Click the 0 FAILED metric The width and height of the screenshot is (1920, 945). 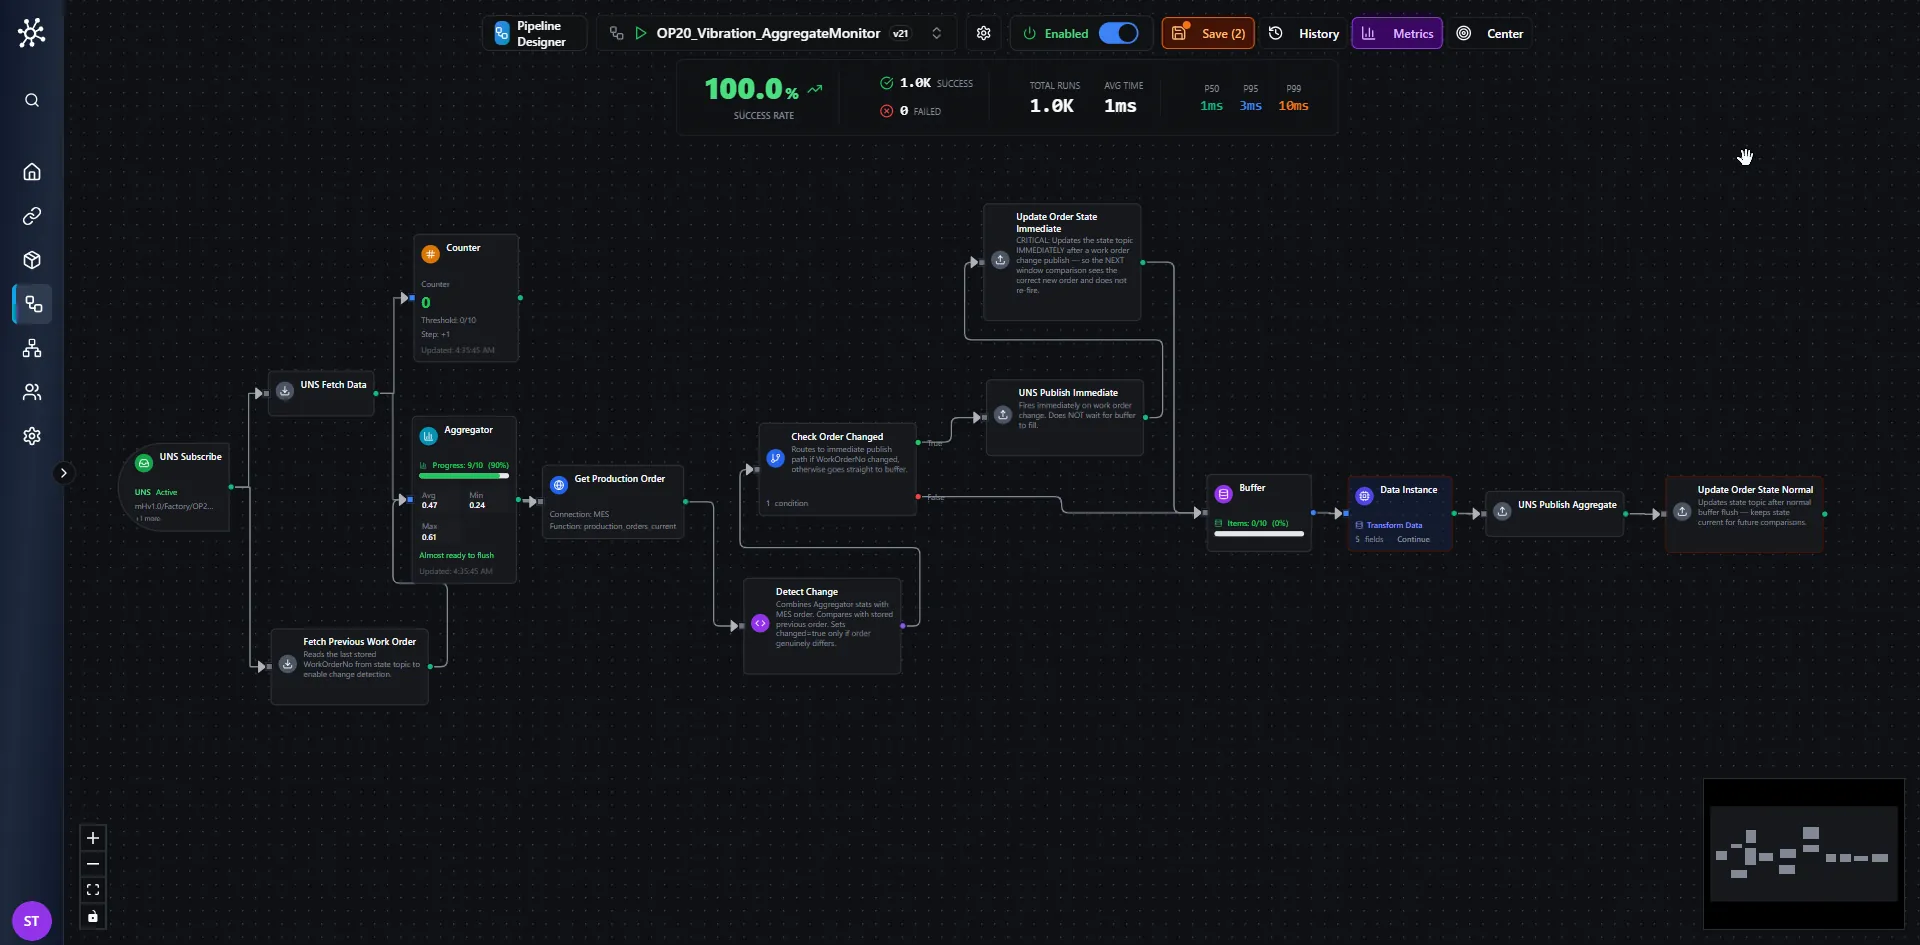pyautogui.click(x=911, y=111)
